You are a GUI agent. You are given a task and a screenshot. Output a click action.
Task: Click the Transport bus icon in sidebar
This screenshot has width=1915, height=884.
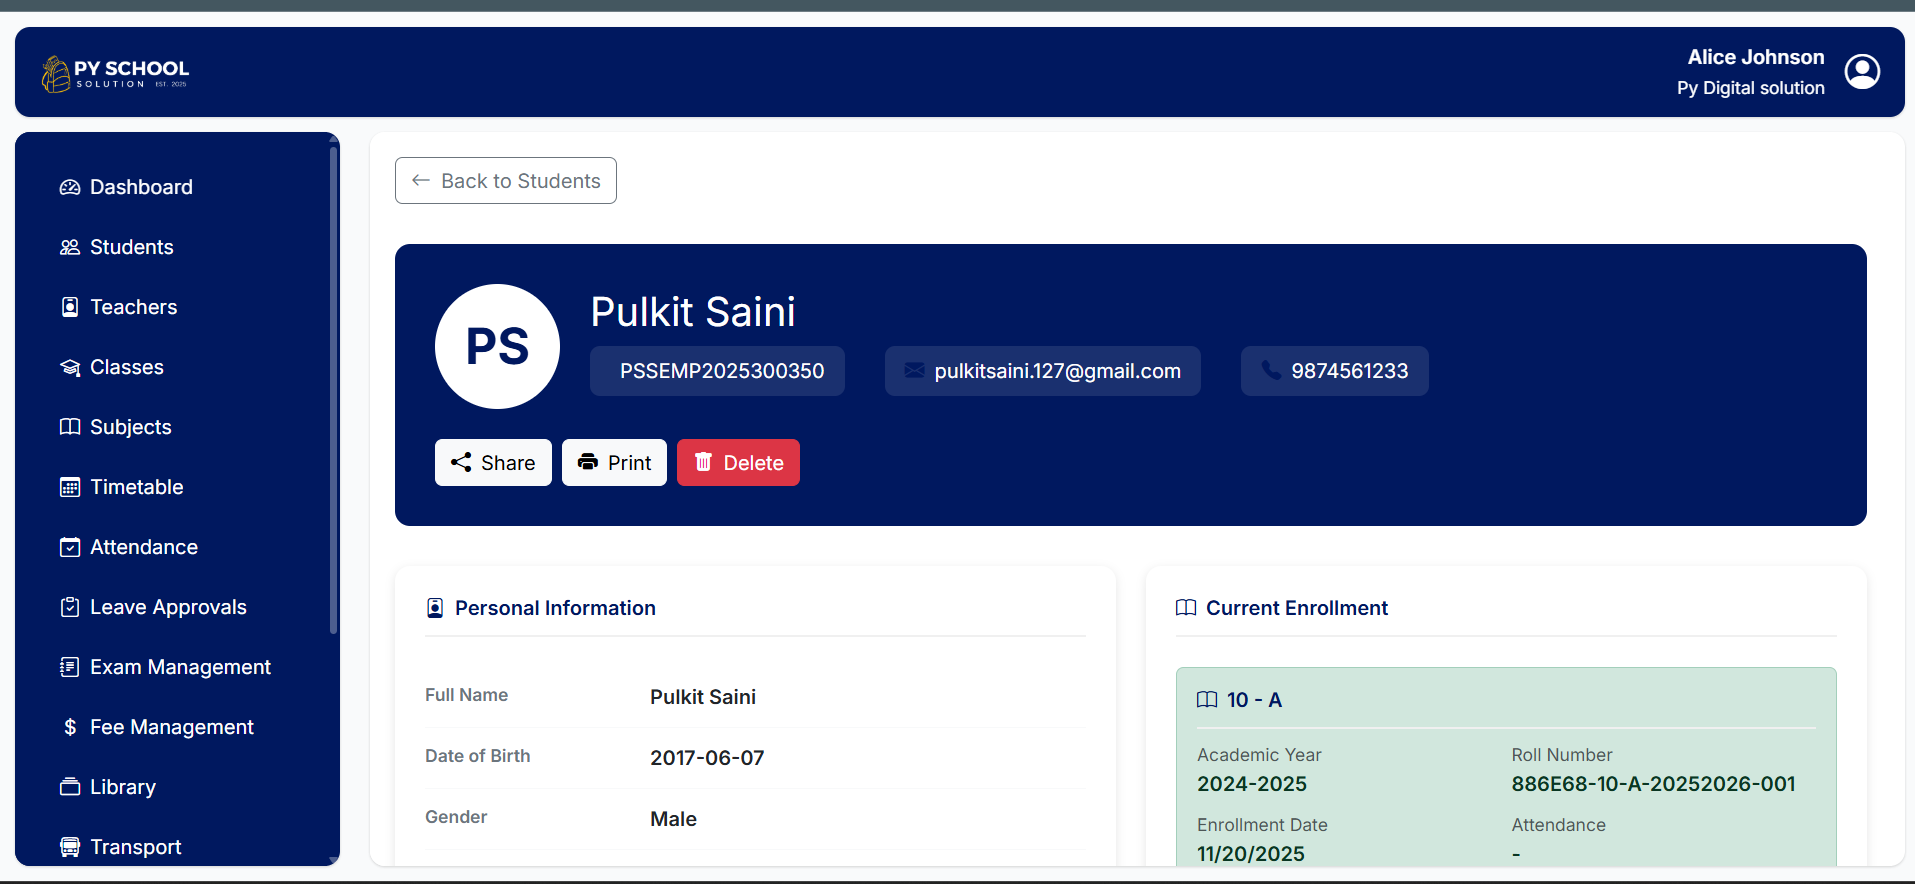pos(70,847)
